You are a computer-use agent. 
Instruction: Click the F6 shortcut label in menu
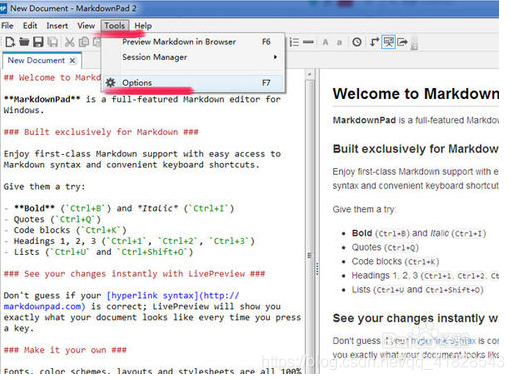[x=266, y=42]
